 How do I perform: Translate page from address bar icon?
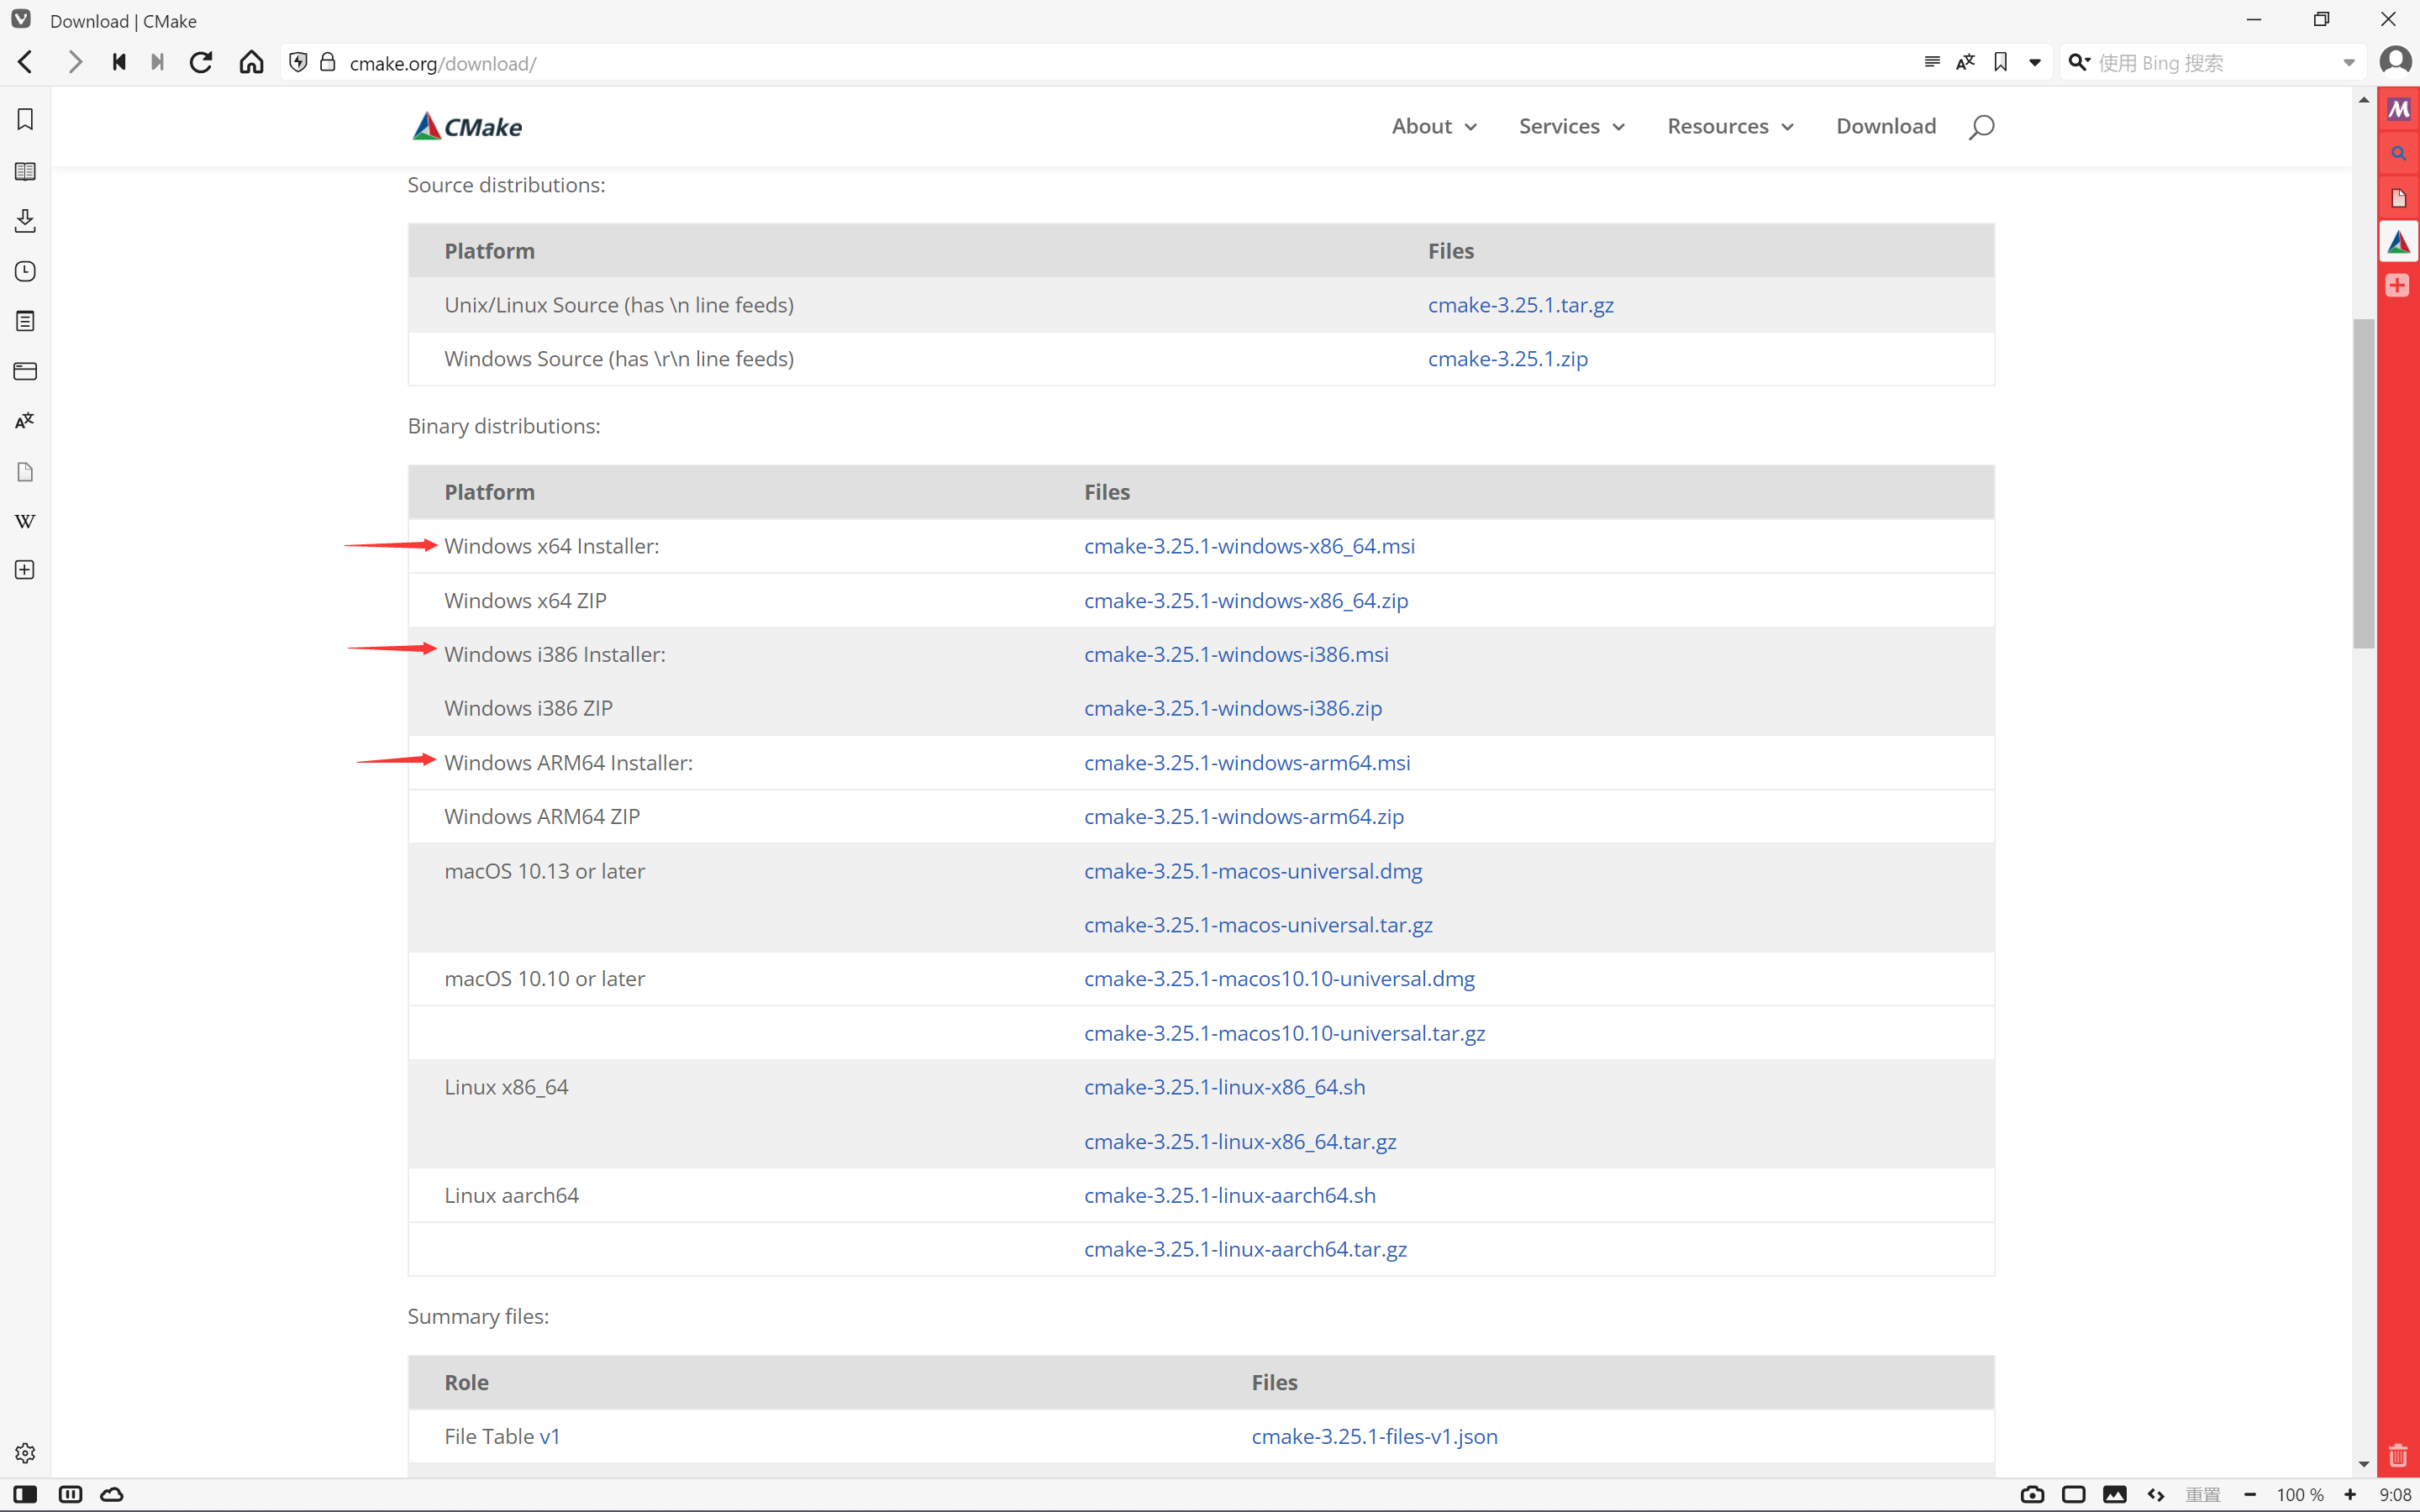pyautogui.click(x=1966, y=63)
